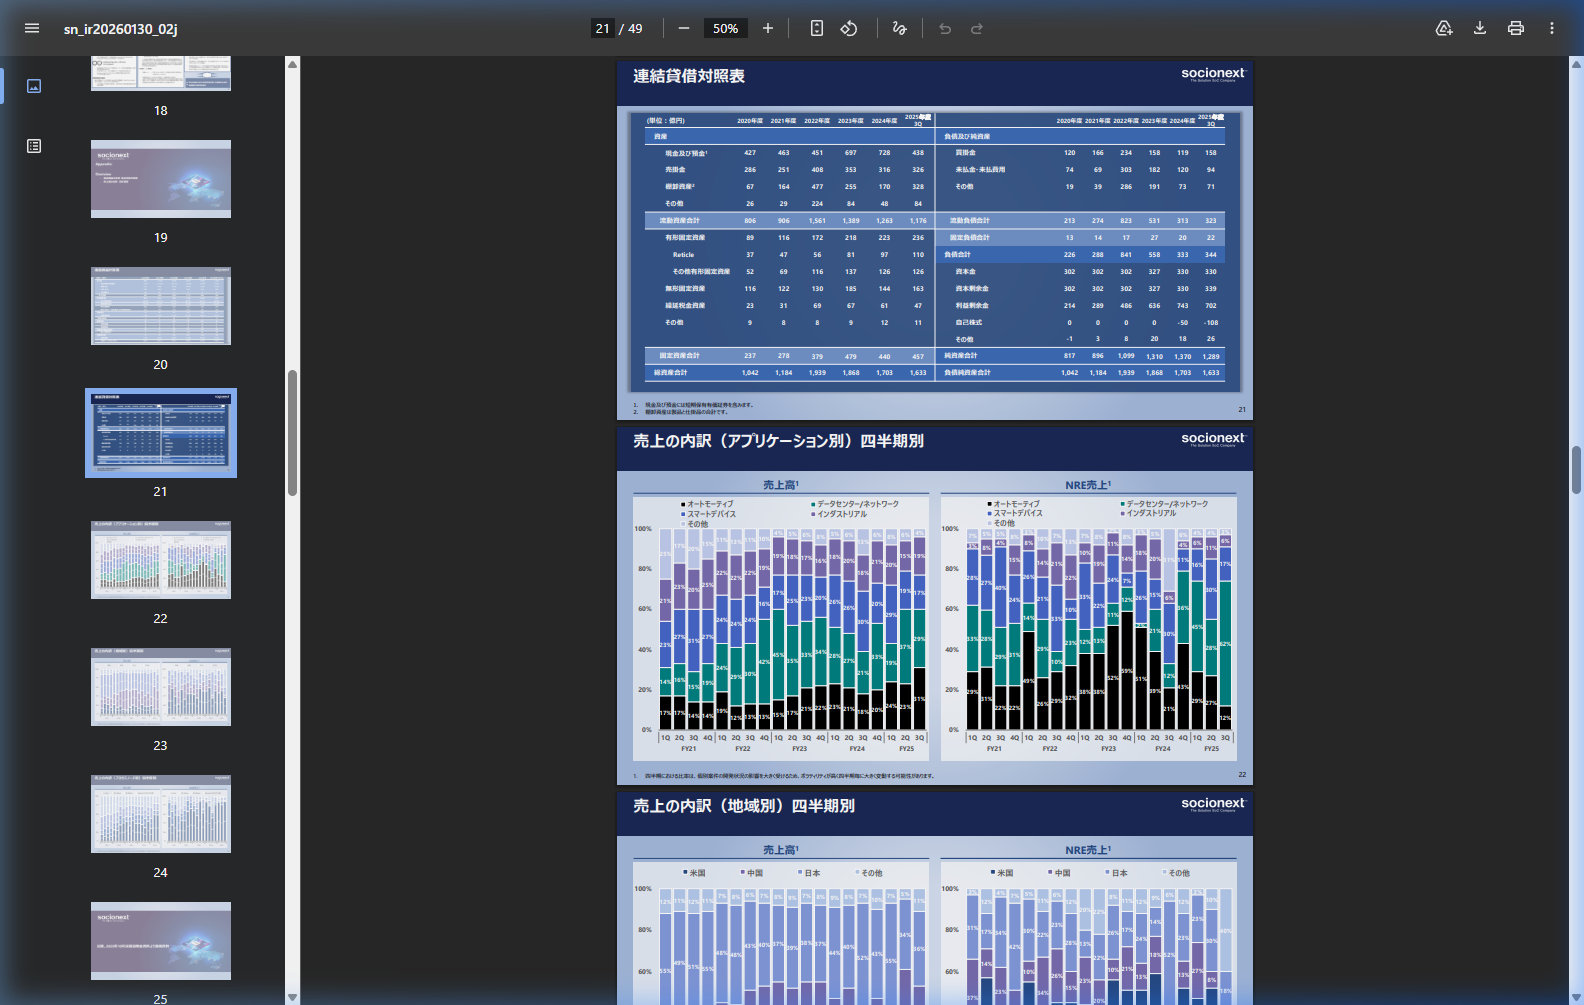
Task: Click the zoom in plus button
Action: pyautogui.click(x=768, y=28)
